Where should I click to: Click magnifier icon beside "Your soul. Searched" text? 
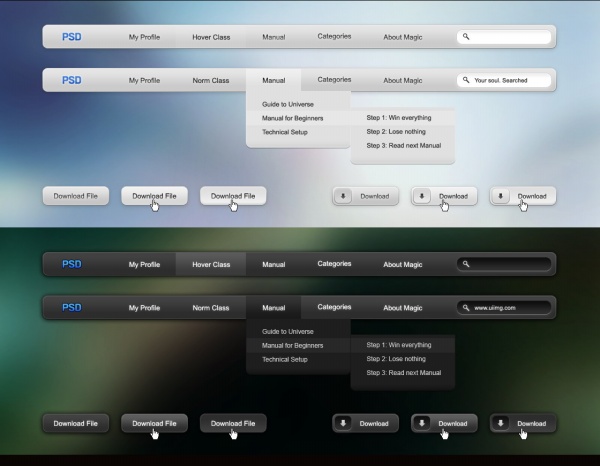pos(466,80)
